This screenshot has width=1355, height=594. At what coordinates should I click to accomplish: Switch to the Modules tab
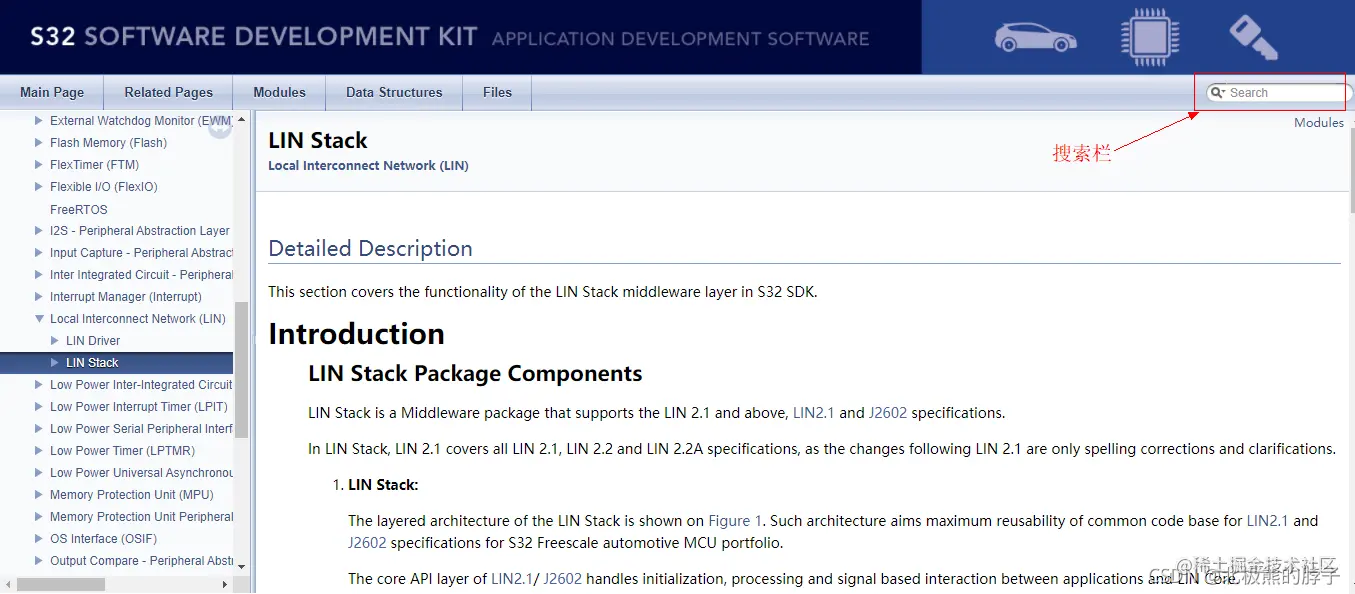pyautogui.click(x=279, y=92)
